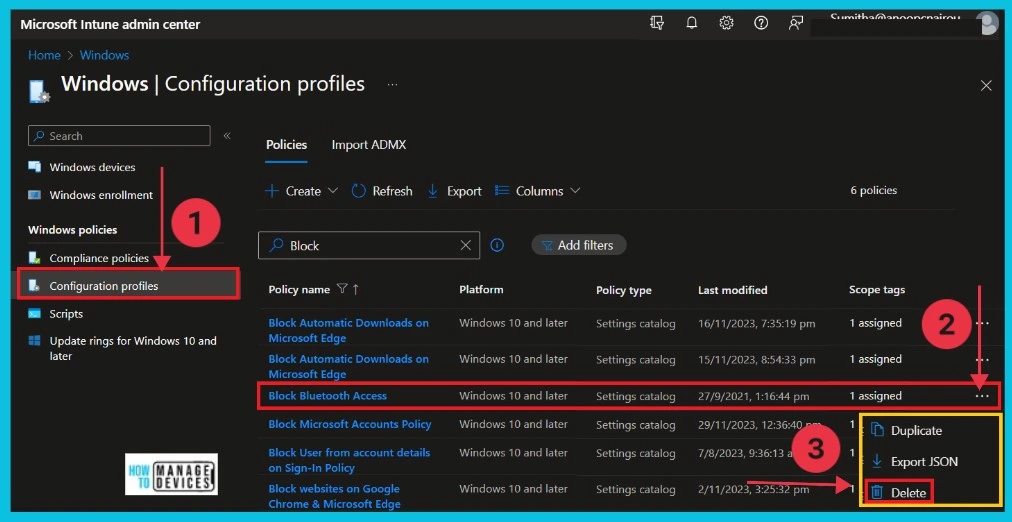
Task: Switch to Policies tab
Action: pyautogui.click(x=287, y=145)
